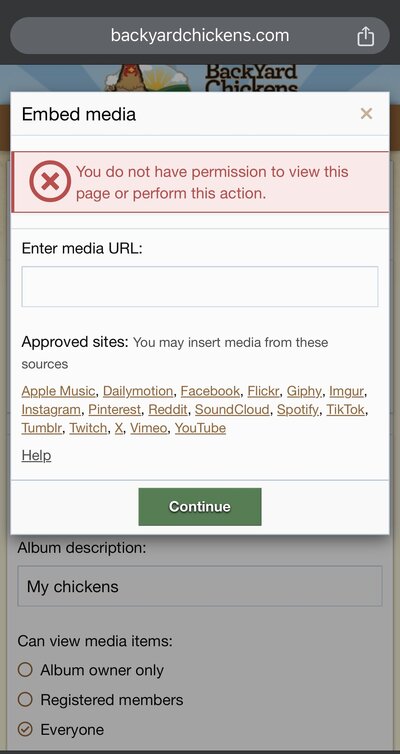
Task: Close the Embed media dialog
Action: coord(366,114)
